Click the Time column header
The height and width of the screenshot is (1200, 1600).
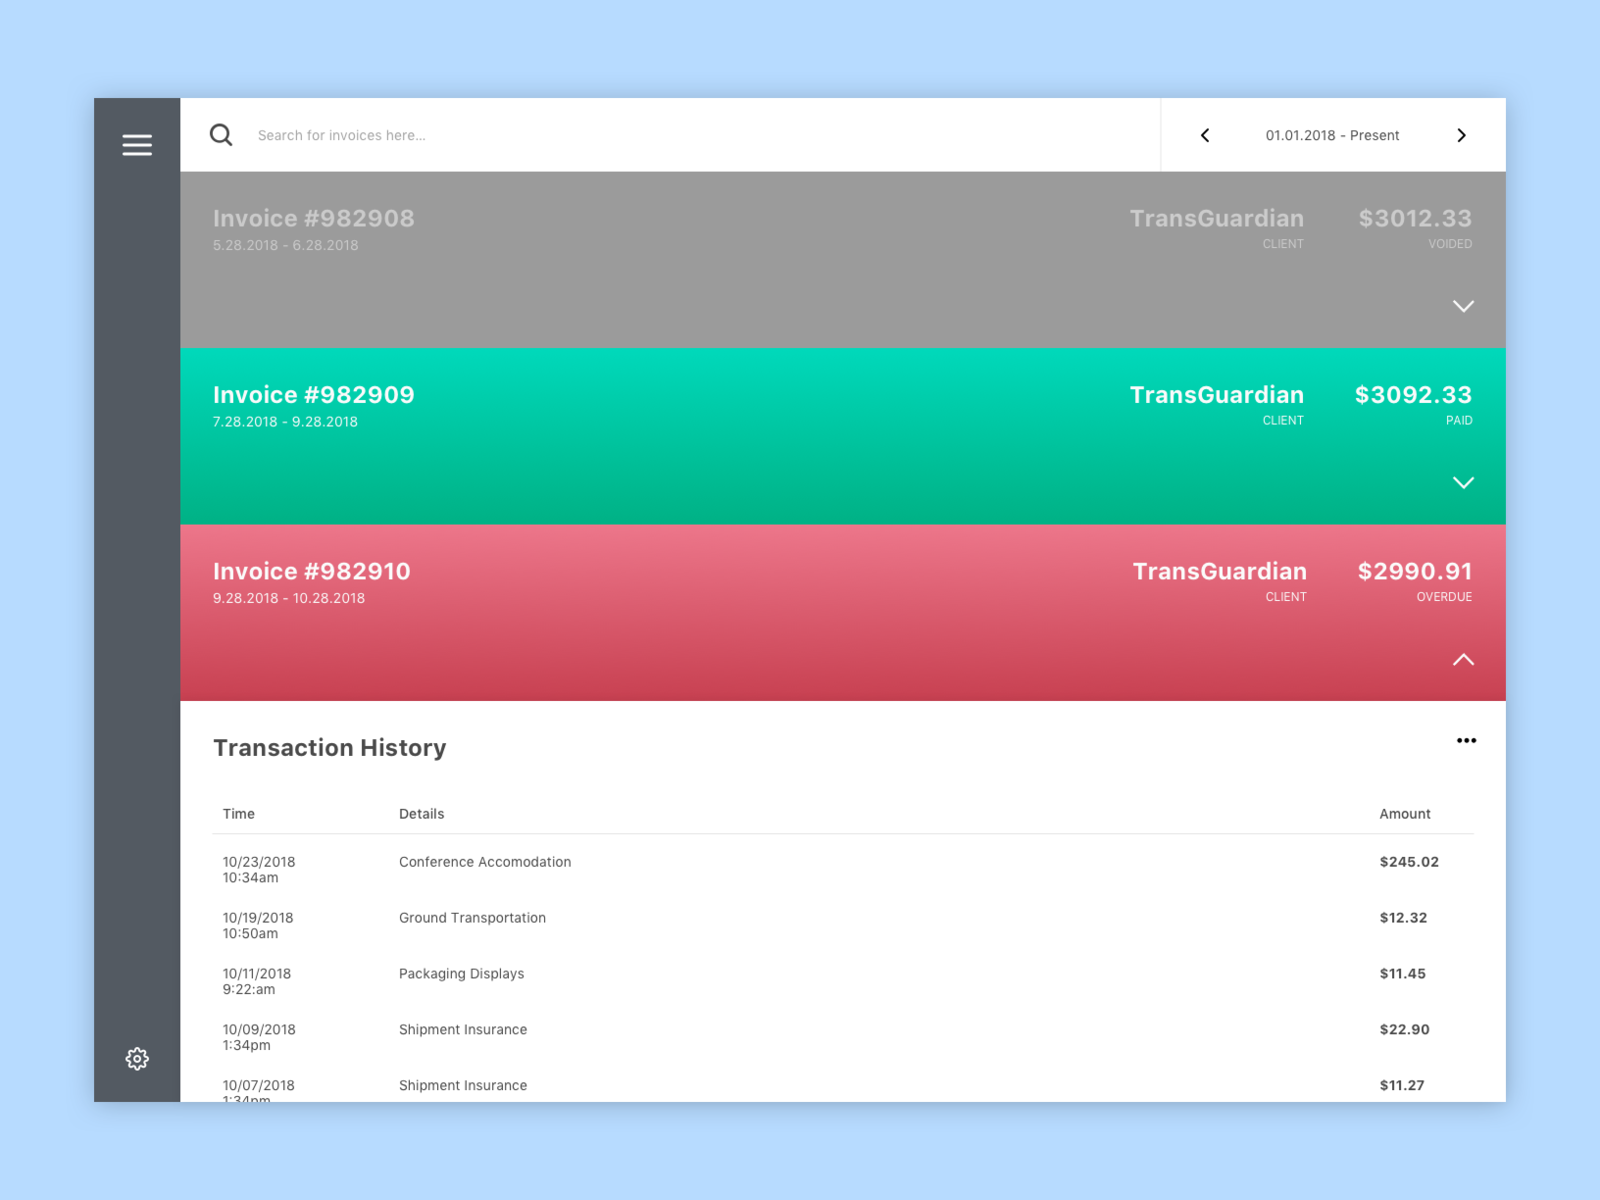pyautogui.click(x=238, y=813)
